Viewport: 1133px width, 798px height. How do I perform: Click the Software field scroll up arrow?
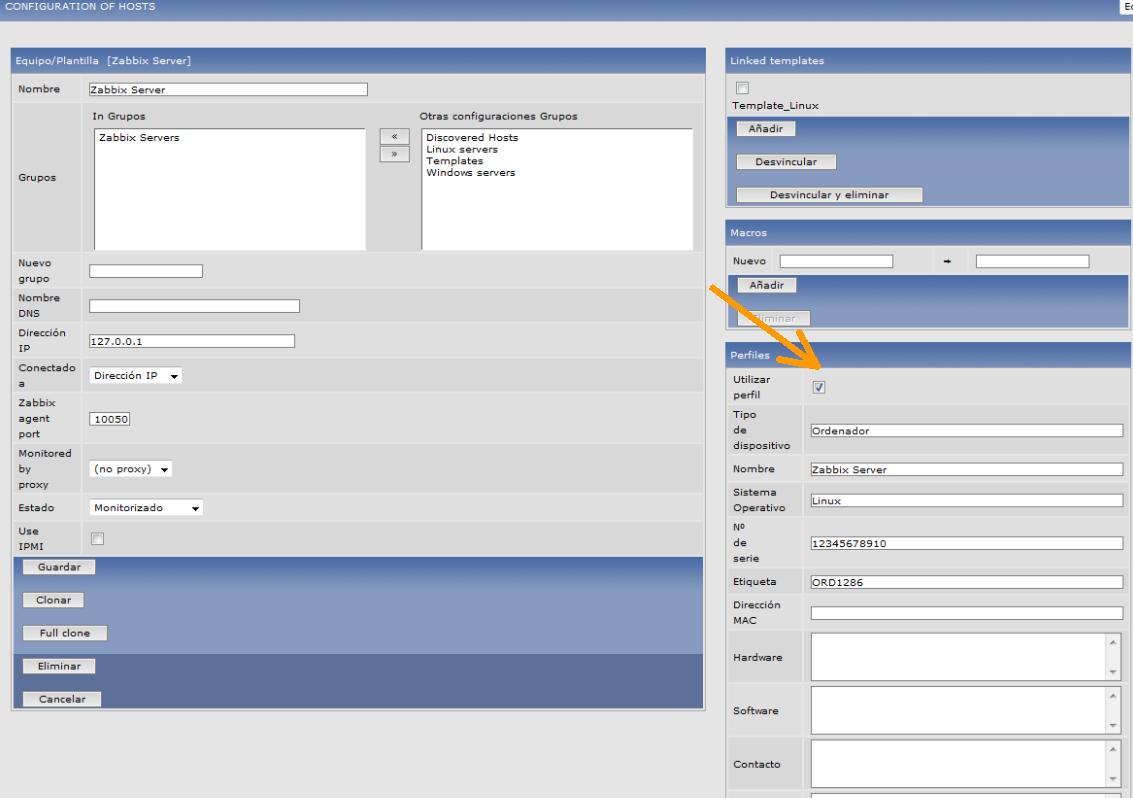pos(1114,695)
